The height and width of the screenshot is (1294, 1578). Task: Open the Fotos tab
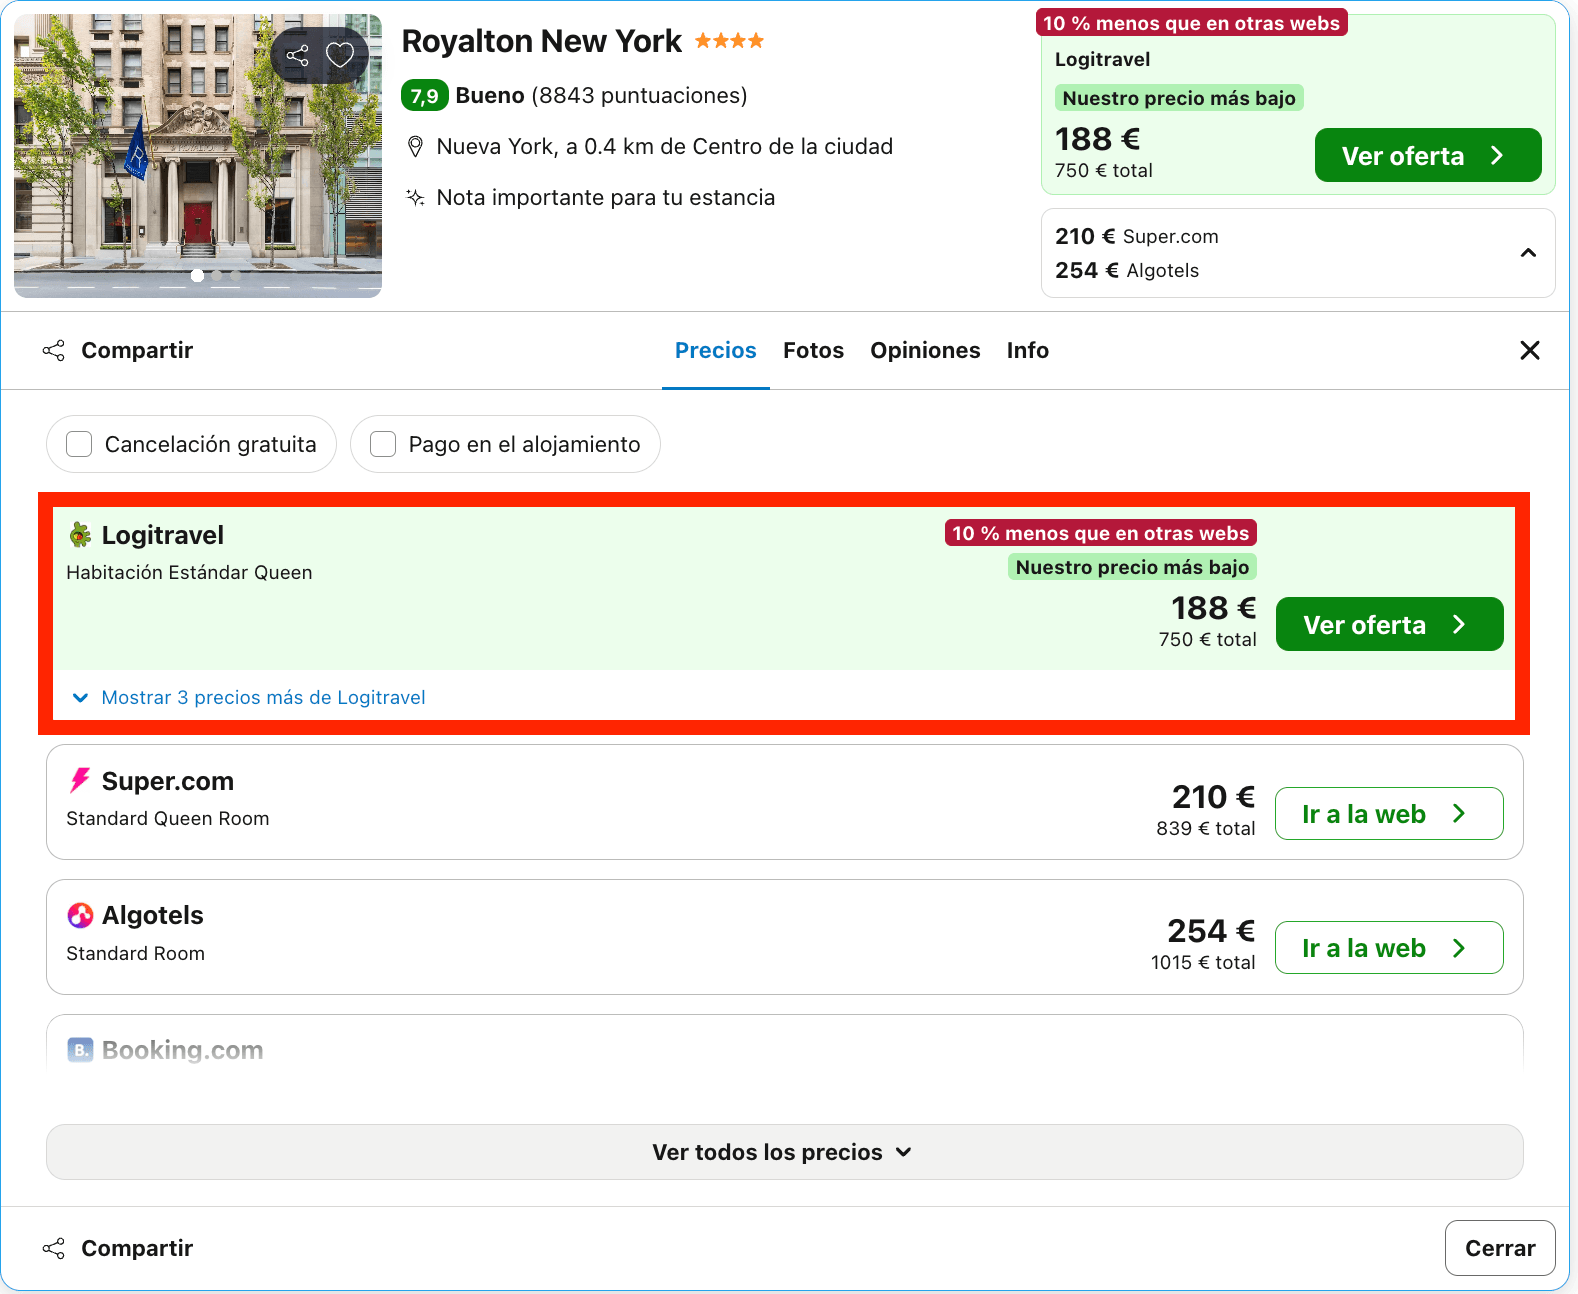click(x=813, y=350)
